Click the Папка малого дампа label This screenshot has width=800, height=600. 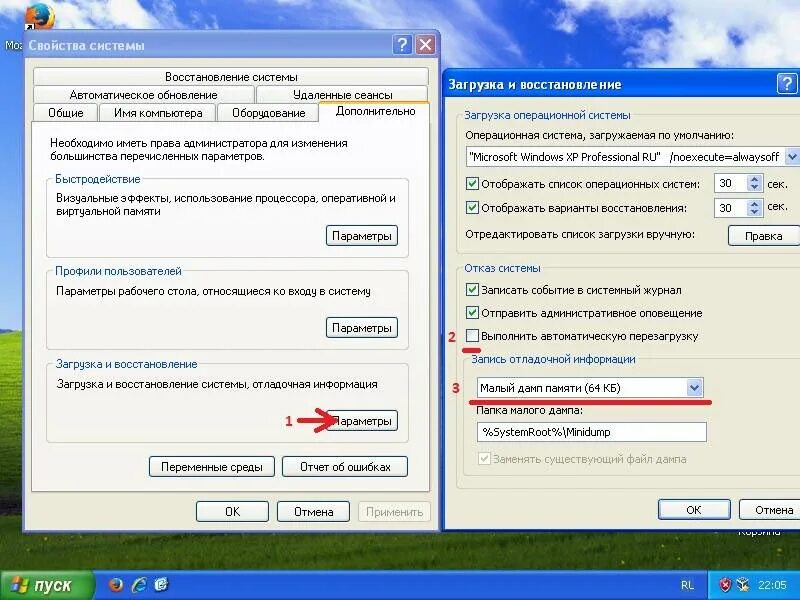point(529,410)
